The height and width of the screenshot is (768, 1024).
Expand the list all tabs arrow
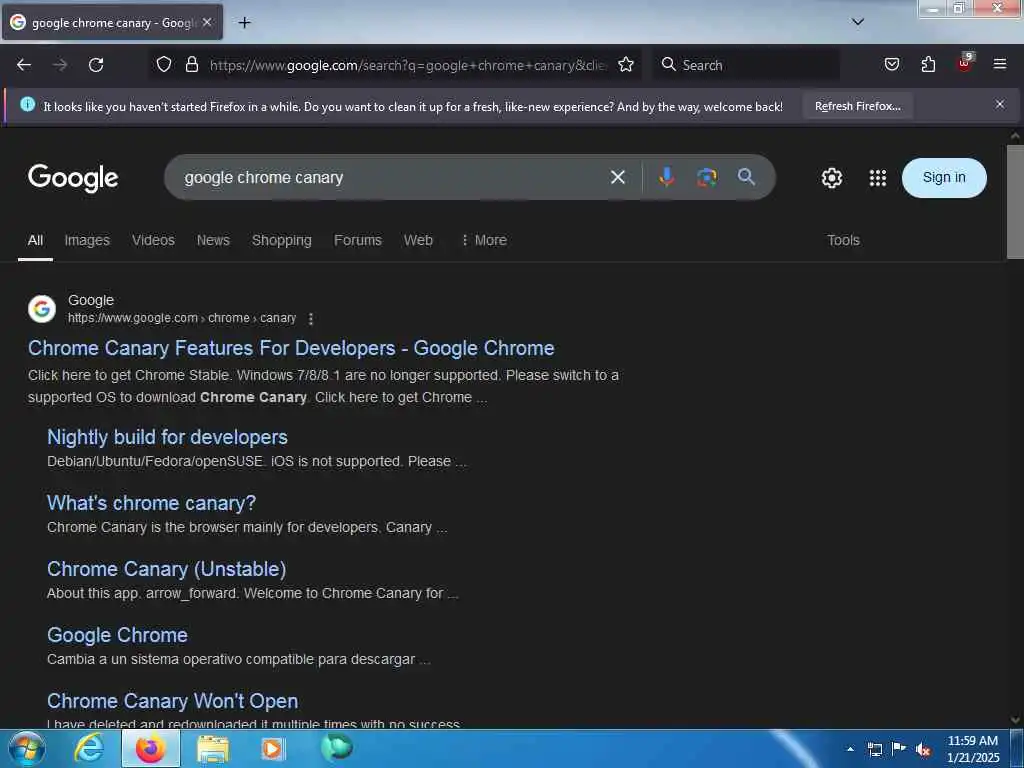coord(857,22)
